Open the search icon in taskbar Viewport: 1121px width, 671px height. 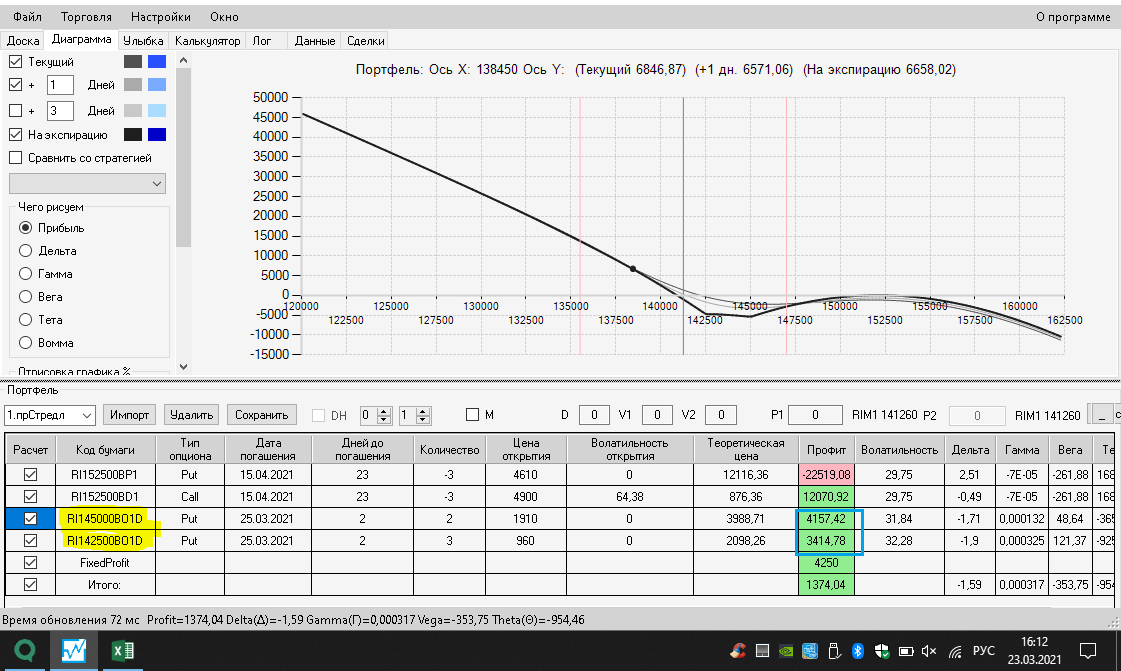(x=25, y=650)
